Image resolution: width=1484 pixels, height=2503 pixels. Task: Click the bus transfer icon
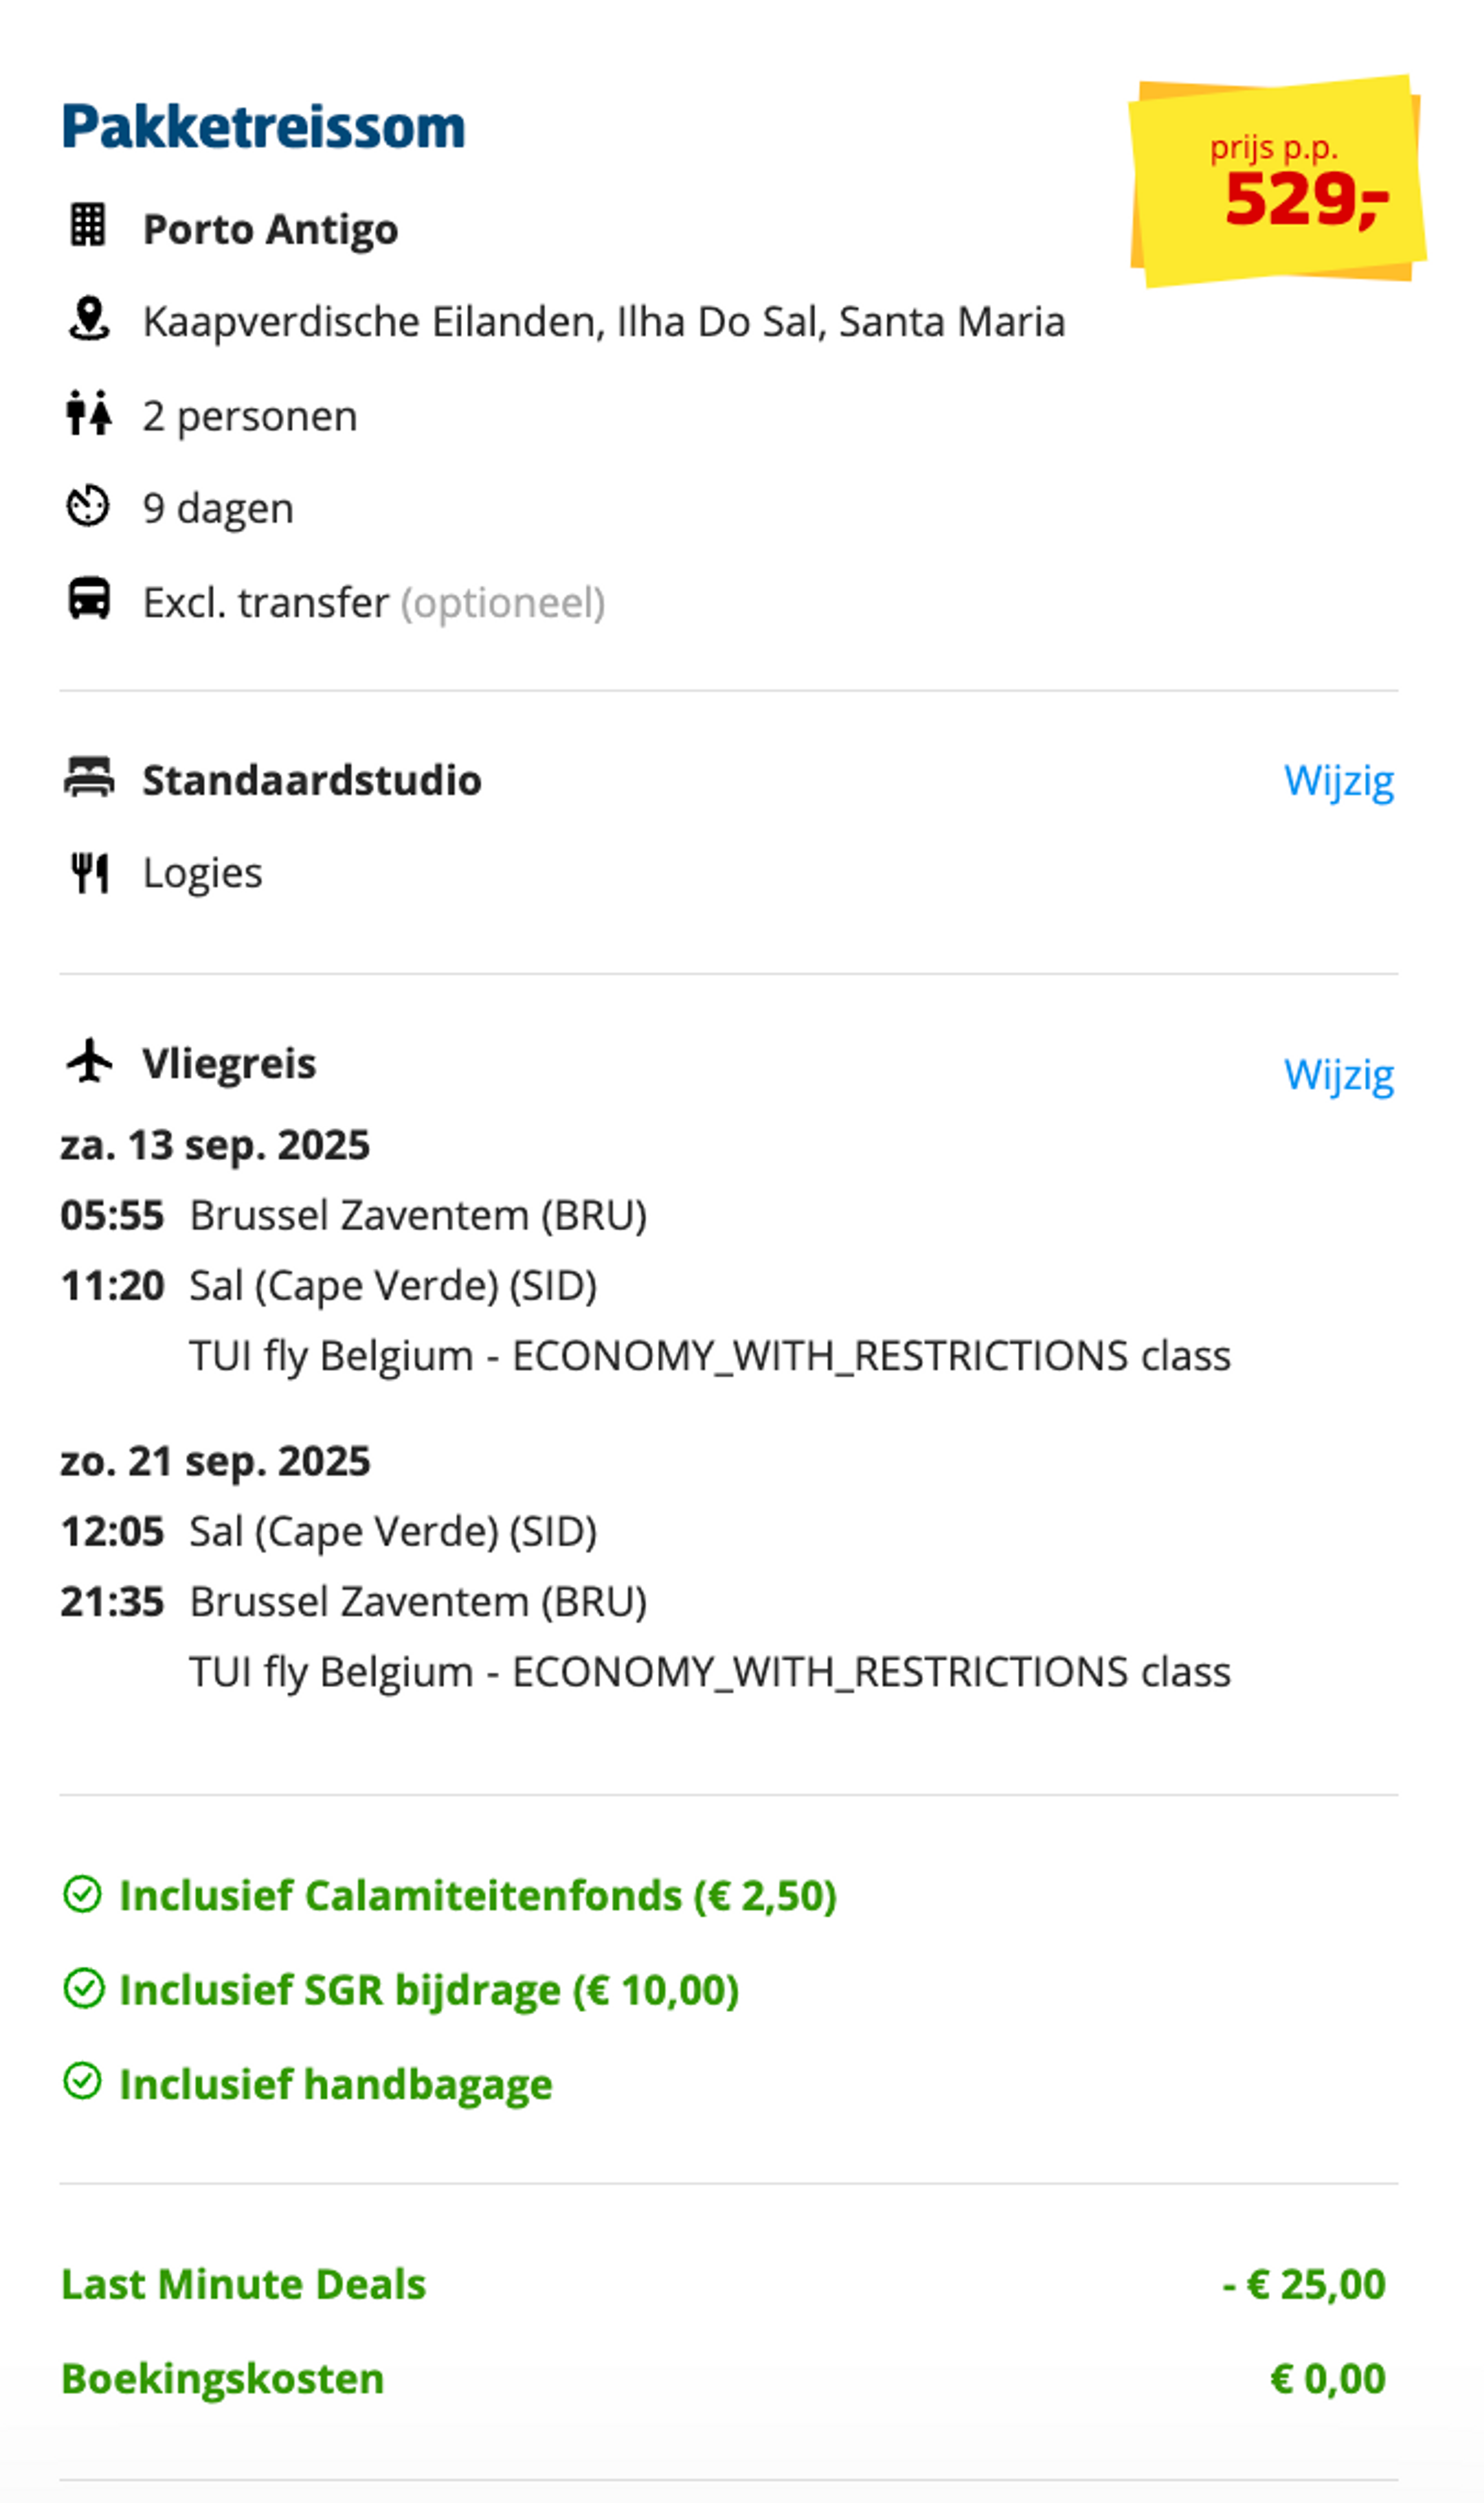coord(89,599)
